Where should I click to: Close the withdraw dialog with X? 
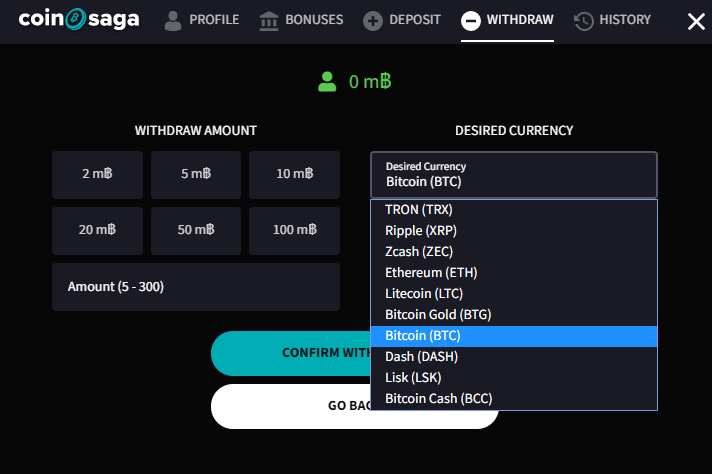696,21
